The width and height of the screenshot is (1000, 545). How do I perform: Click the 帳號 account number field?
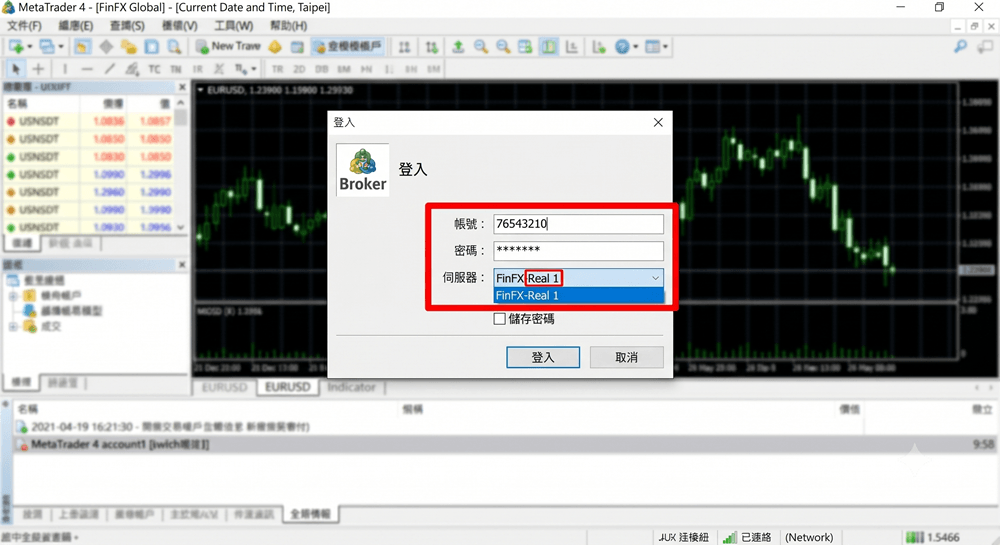pos(578,224)
